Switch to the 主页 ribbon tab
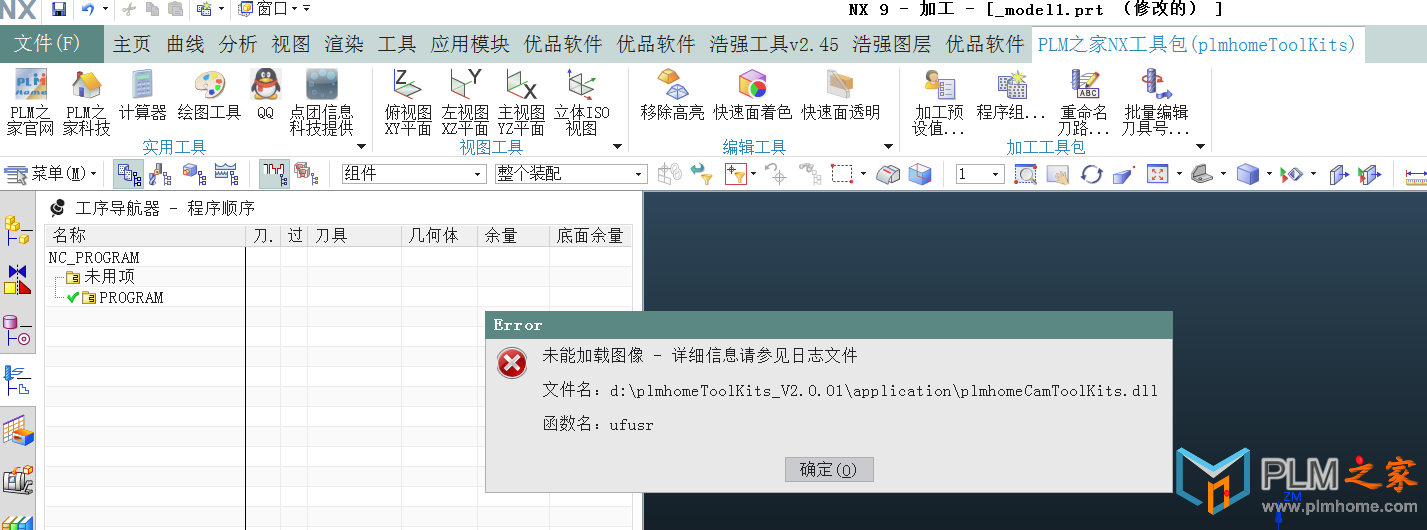 (131, 44)
